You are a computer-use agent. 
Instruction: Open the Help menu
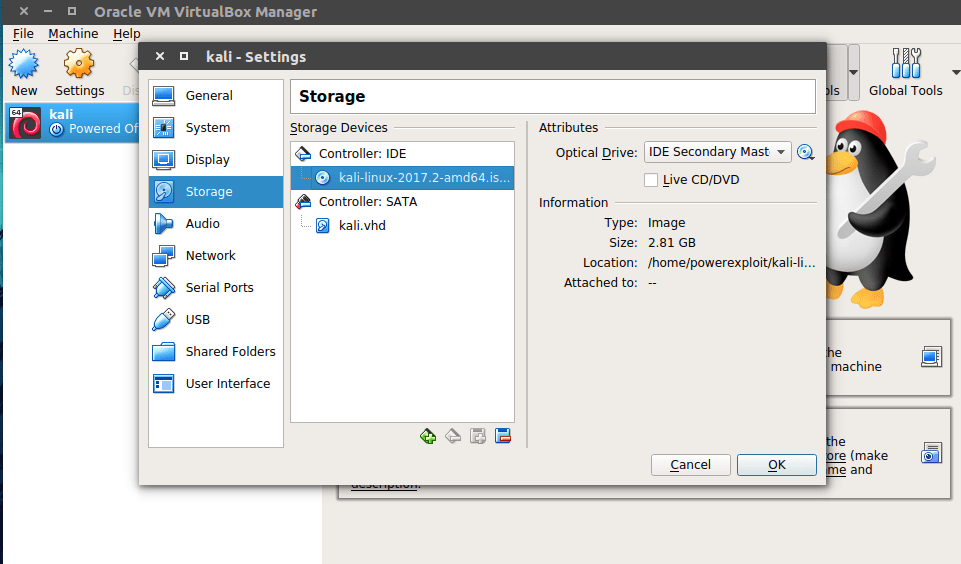[x=126, y=34]
